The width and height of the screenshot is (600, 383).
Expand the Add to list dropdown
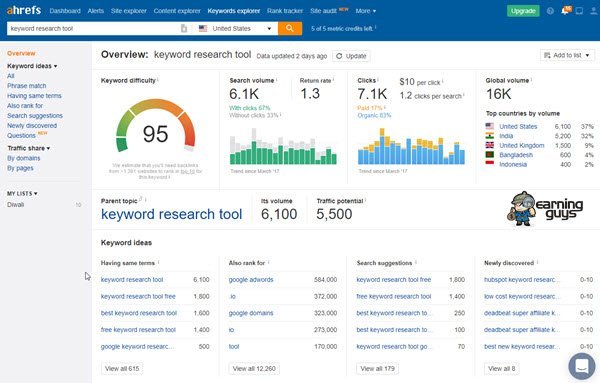[567, 55]
